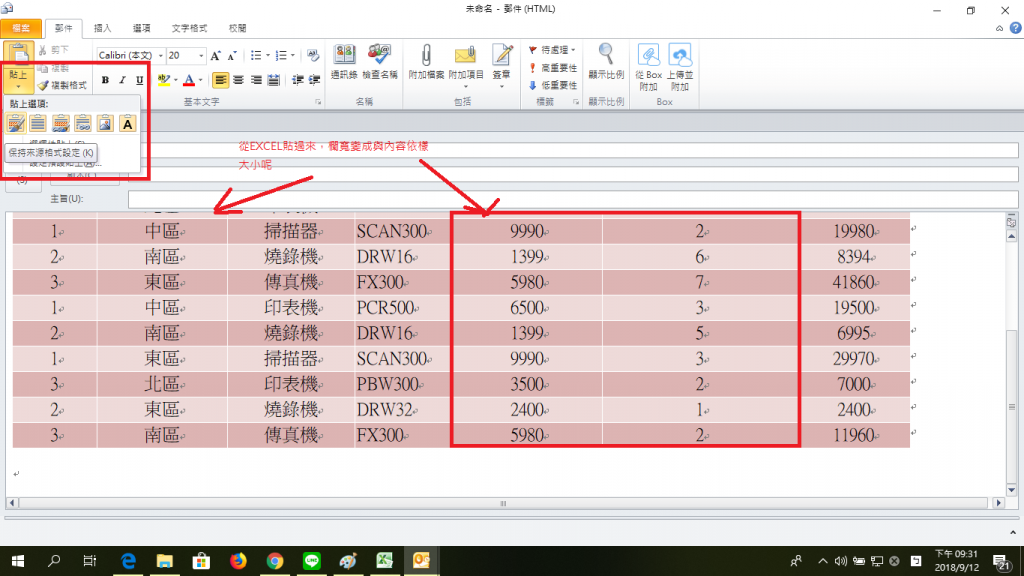The height and width of the screenshot is (576, 1024).
Task: Choose Keep Text Only paste option
Action: 127,123
